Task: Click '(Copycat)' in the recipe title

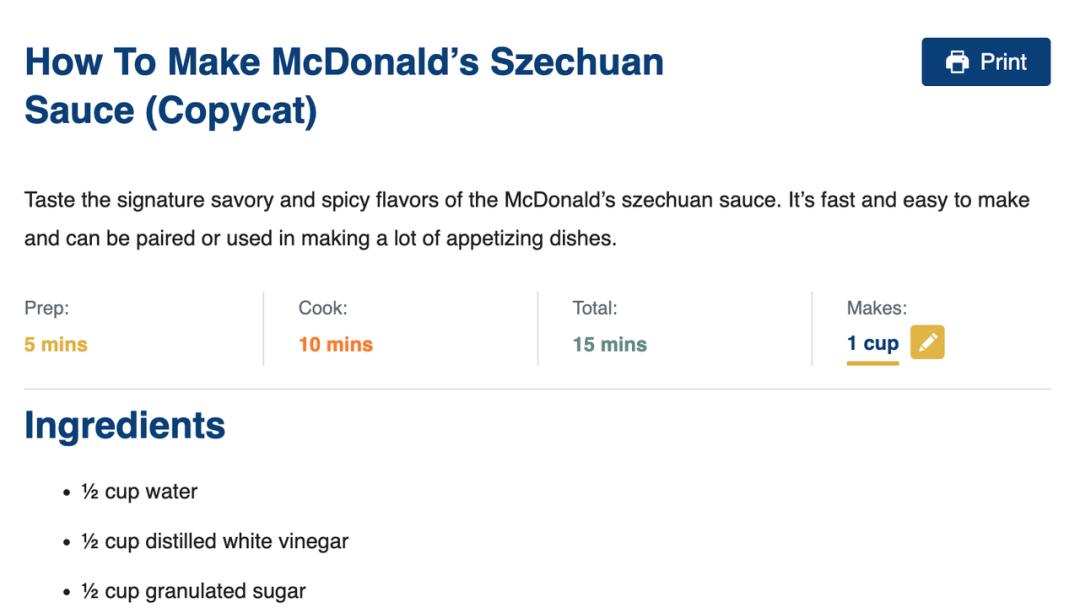Action: (x=231, y=111)
